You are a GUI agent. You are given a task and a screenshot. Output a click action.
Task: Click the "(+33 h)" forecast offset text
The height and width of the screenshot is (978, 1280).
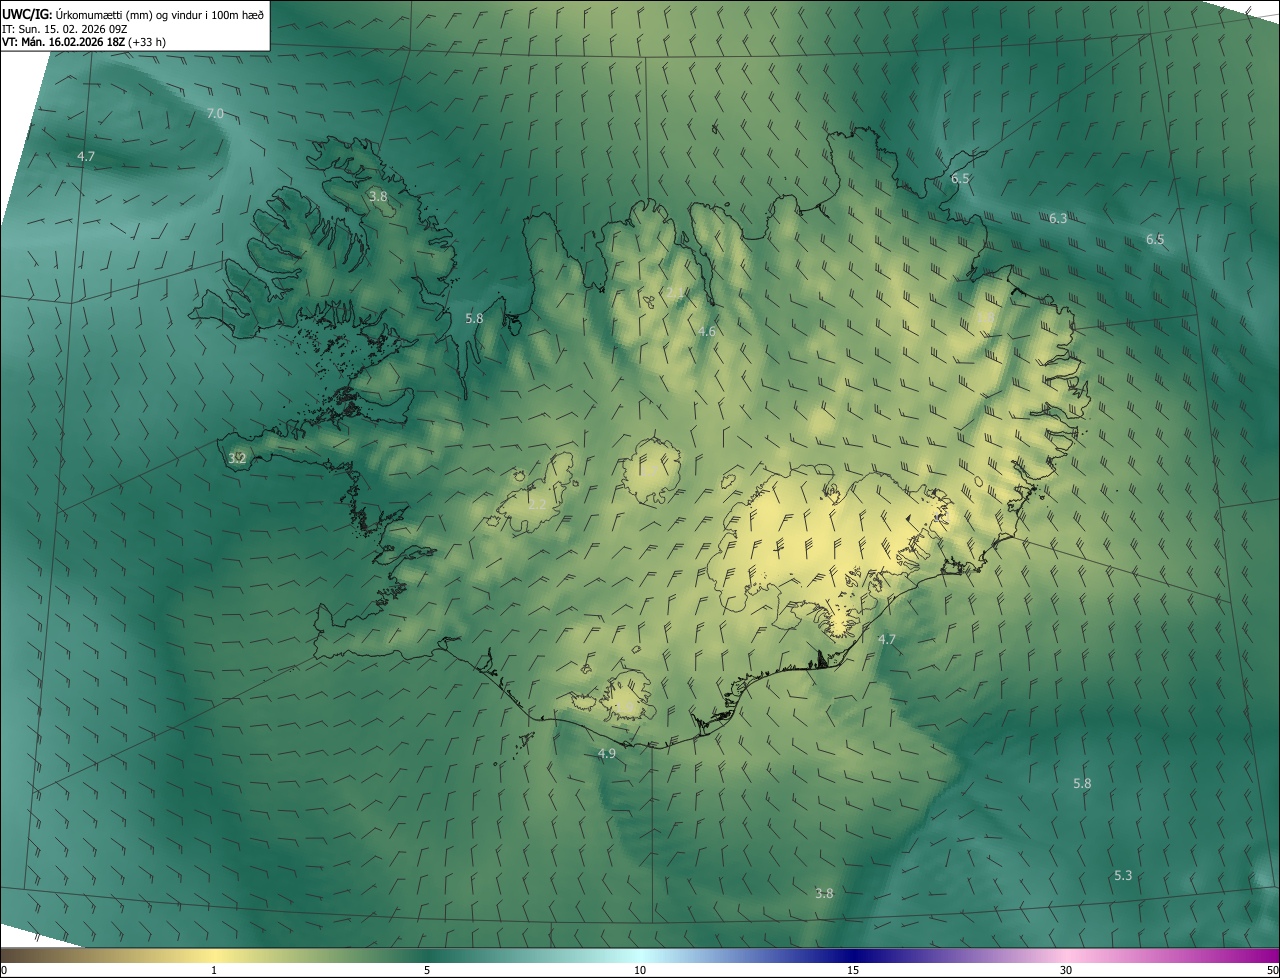(x=146, y=42)
